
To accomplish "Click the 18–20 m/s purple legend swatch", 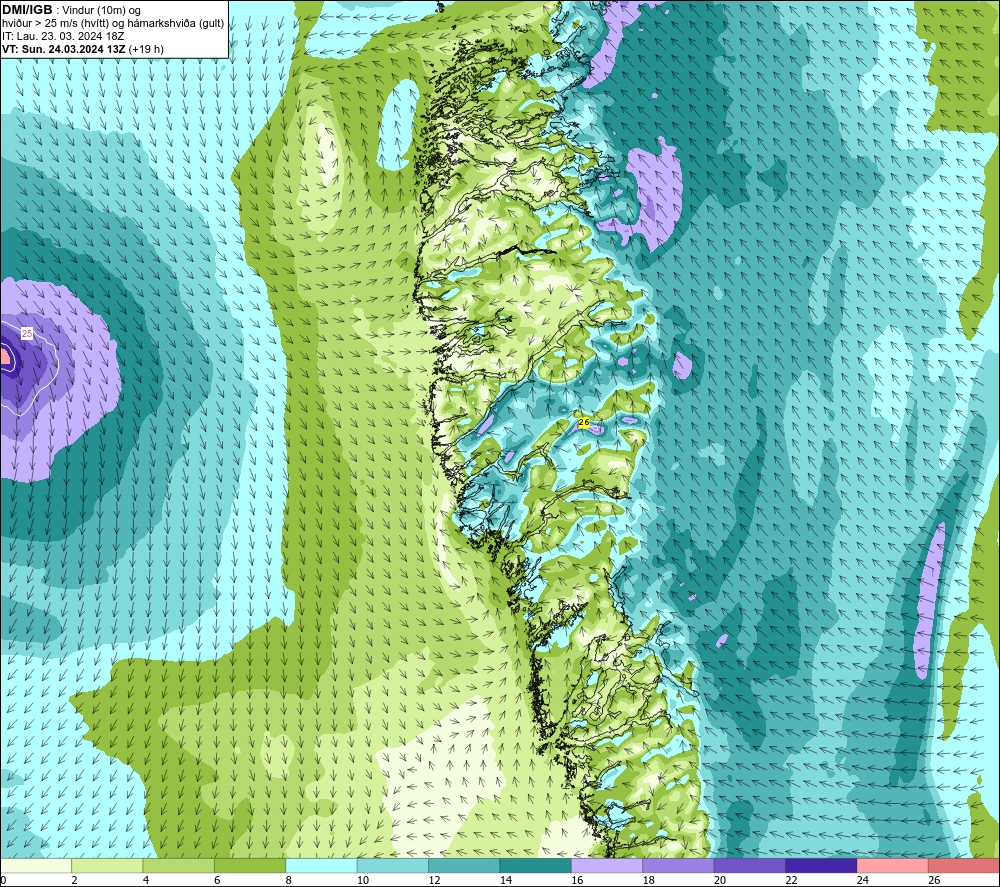I will coord(679,866).
